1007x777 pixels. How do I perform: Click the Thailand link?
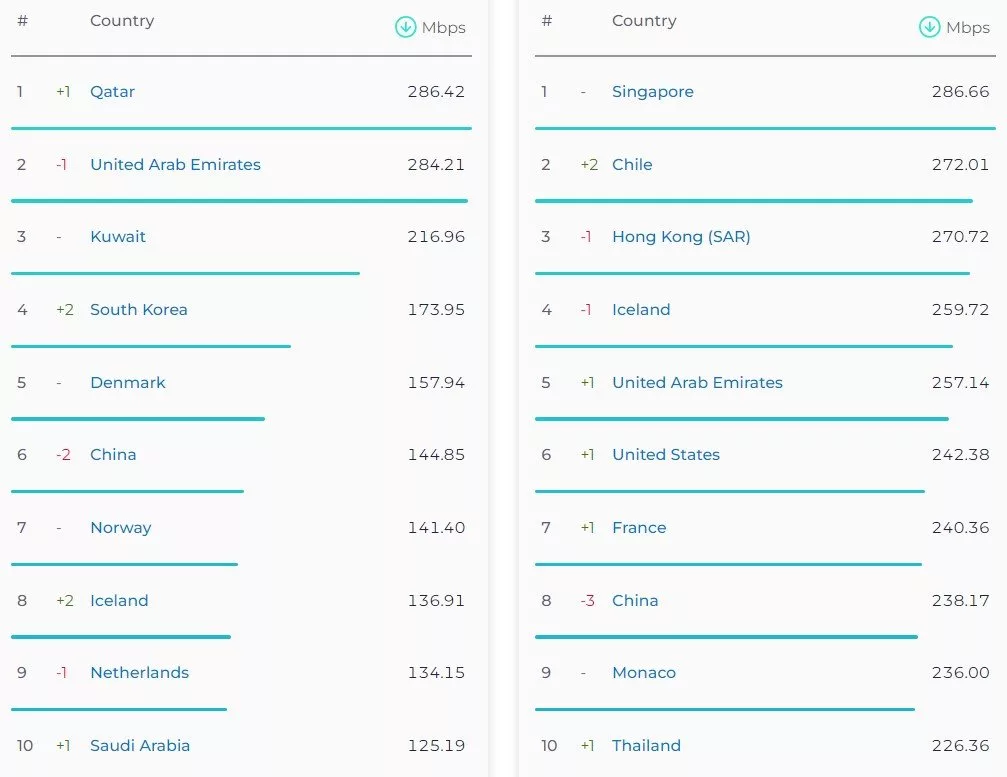click(x=646, y=746)
